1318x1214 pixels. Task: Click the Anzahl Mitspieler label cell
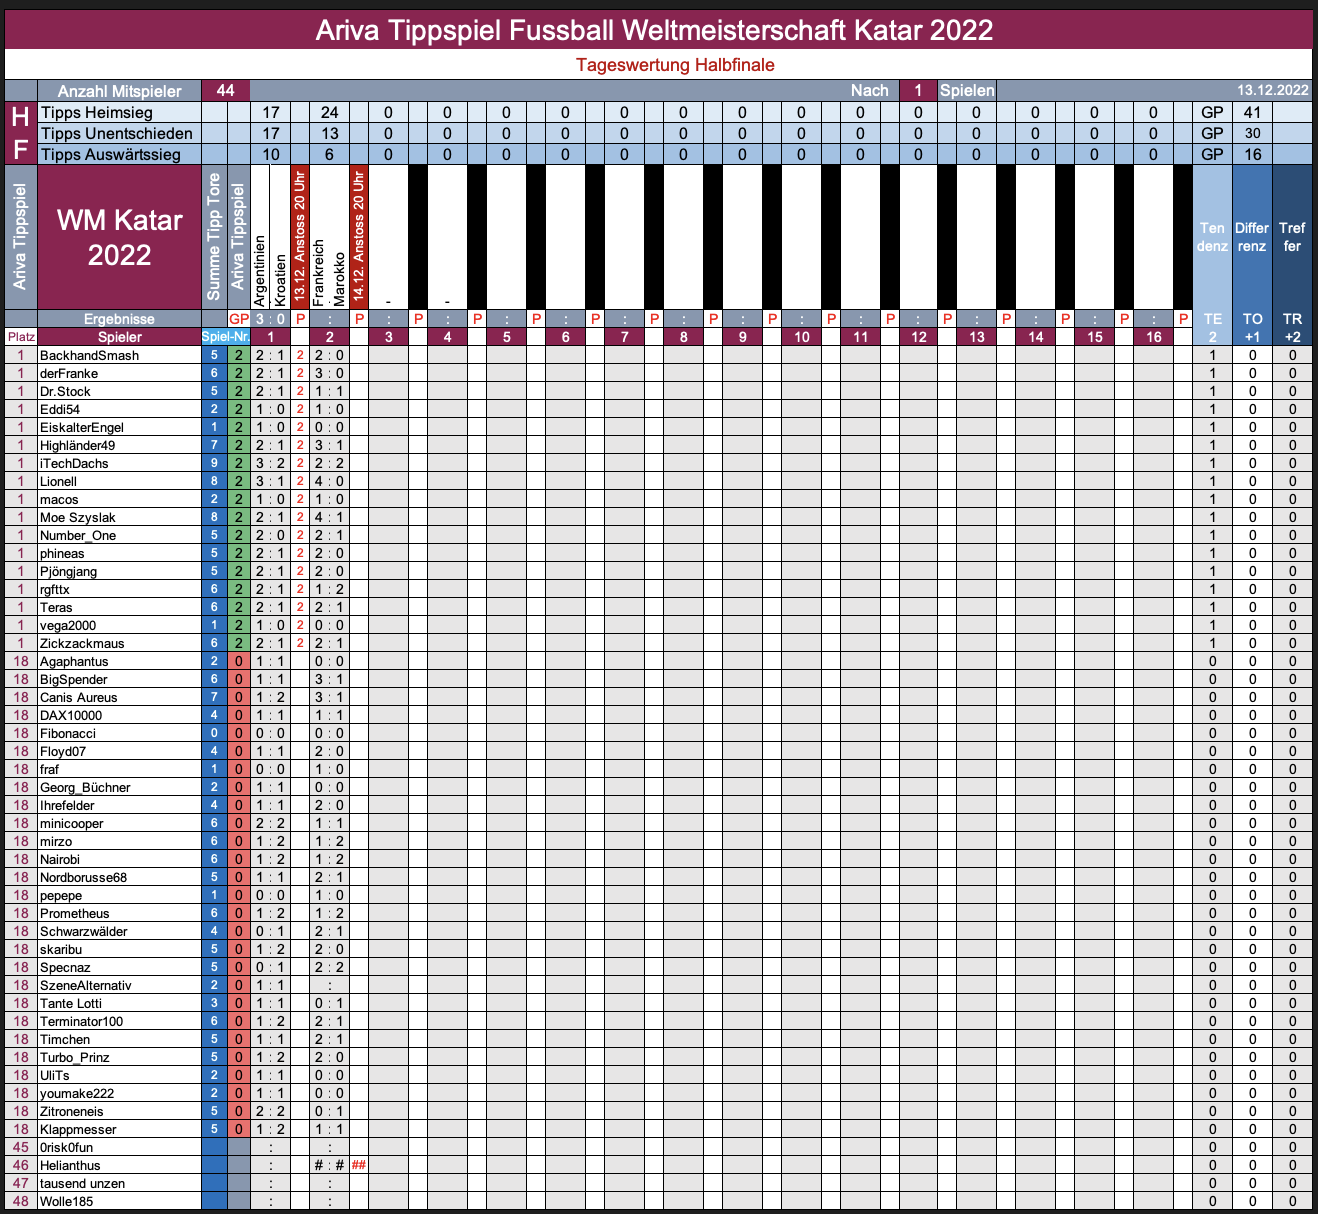(119, 91)
